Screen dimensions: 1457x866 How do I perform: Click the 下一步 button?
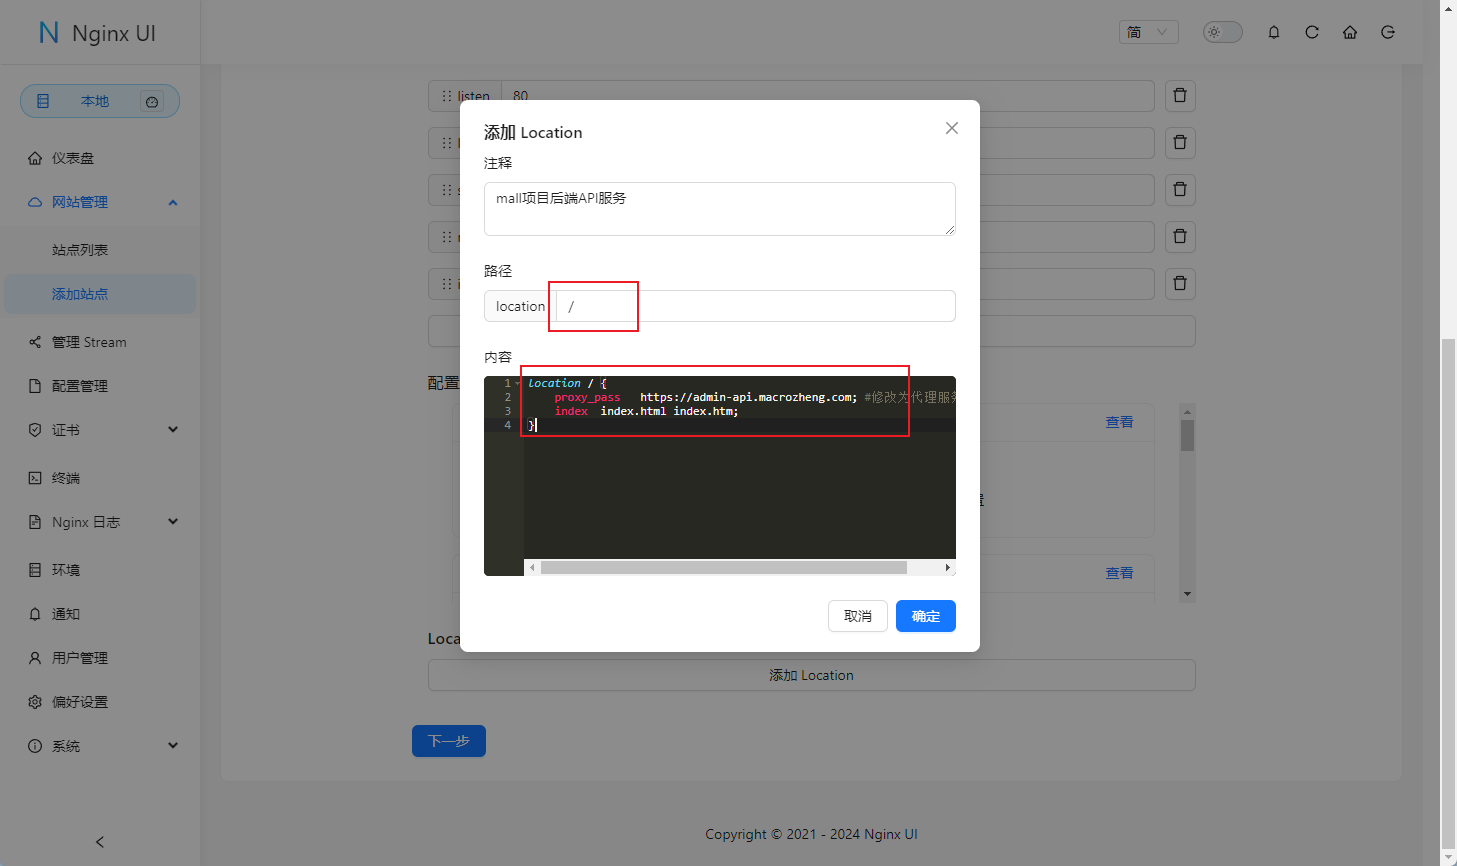coord(449,741)
